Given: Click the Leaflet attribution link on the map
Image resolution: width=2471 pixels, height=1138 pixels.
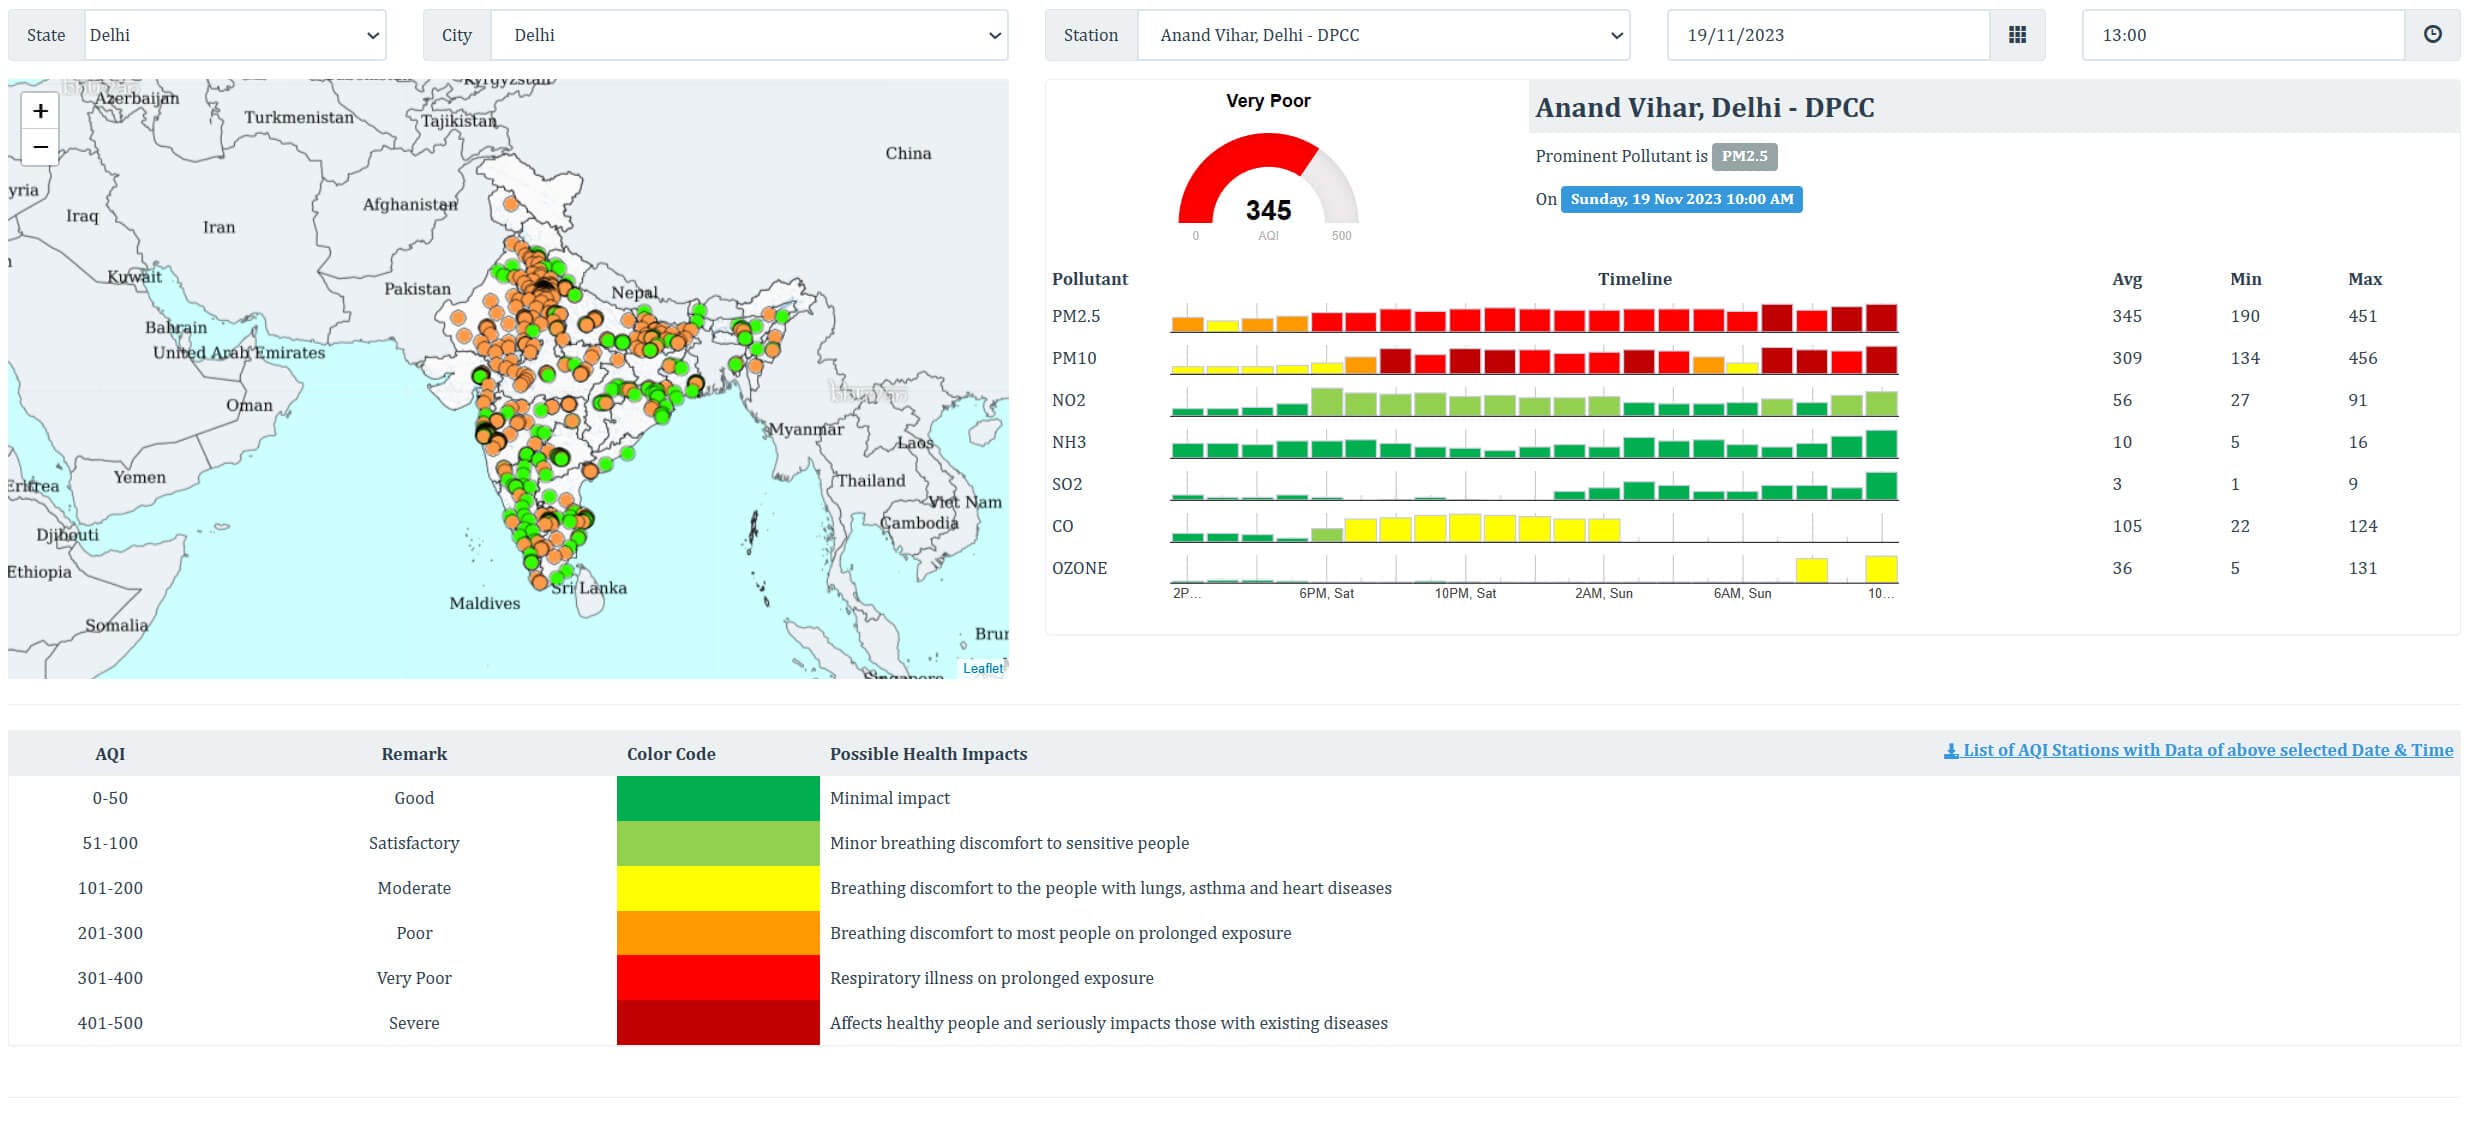Looking at the screenshot, I should coord(983,667).
